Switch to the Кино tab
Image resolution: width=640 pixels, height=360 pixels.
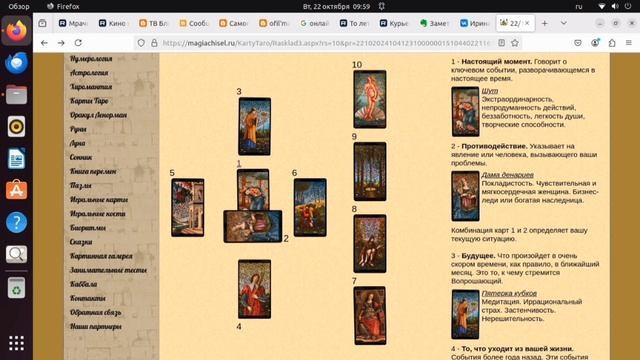[x=113, y=23]
